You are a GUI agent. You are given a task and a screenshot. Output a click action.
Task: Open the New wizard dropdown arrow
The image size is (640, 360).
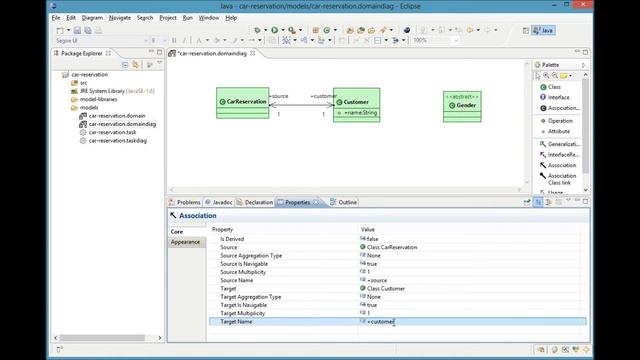pyautogui.click(x=68, y=30)
